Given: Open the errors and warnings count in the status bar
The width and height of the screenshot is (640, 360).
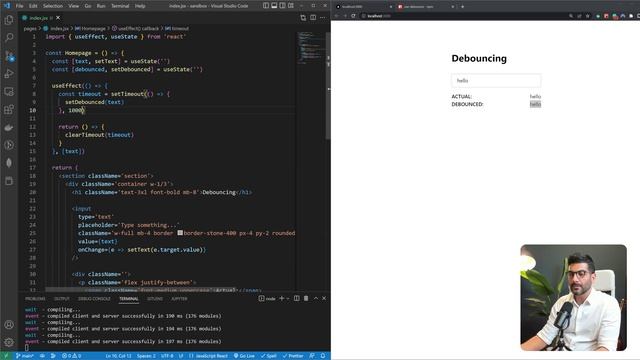Looking at the screenshot, I should tap(71, 356).
